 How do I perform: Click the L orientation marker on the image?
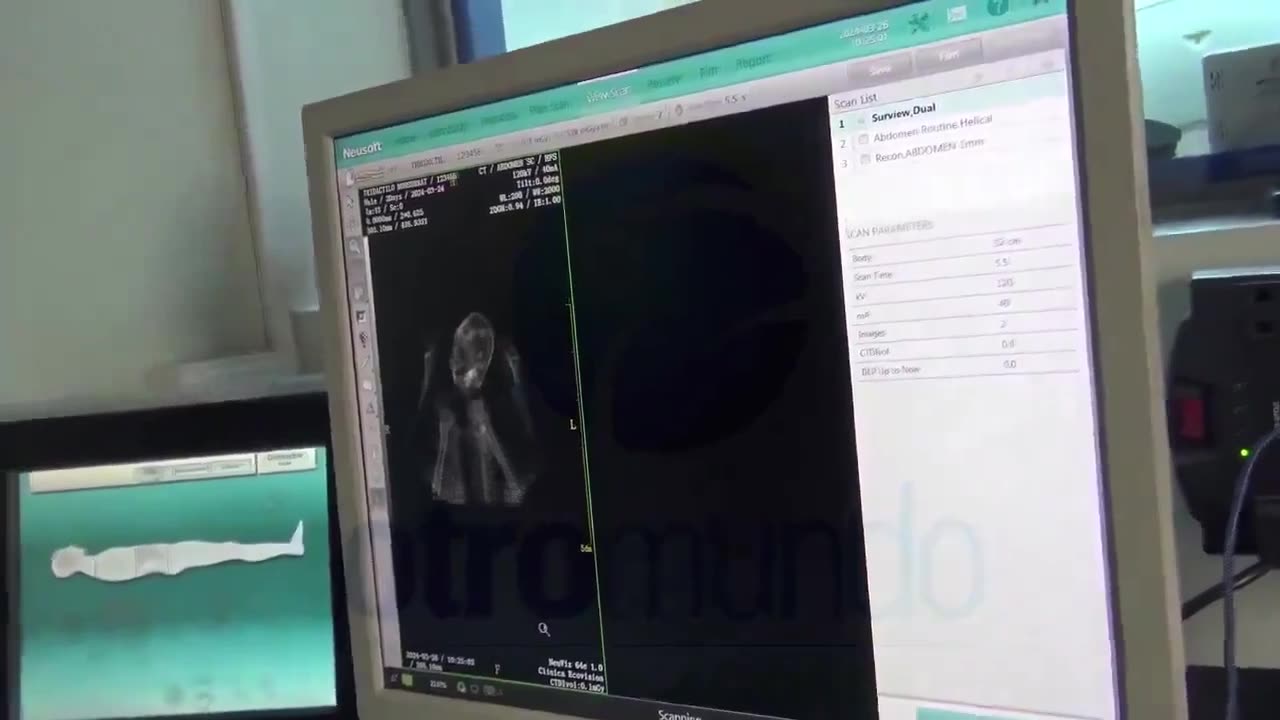(x=573, y=425)
